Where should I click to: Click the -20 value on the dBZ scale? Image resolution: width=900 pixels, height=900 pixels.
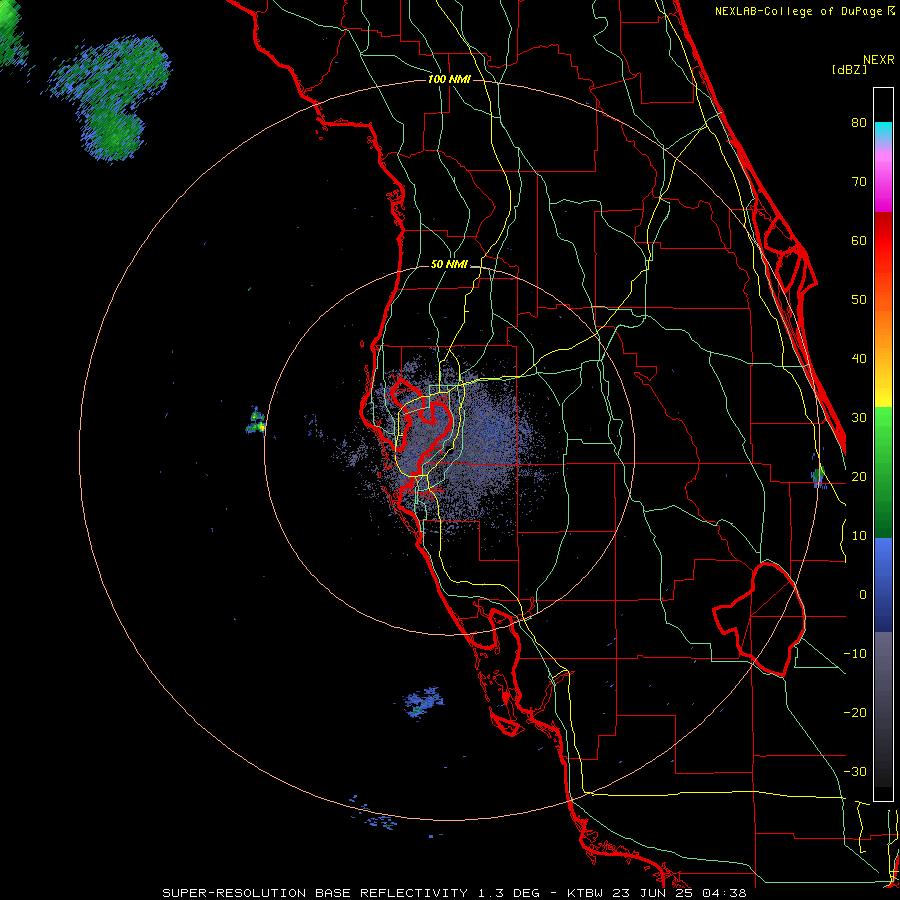coord(855,713)
